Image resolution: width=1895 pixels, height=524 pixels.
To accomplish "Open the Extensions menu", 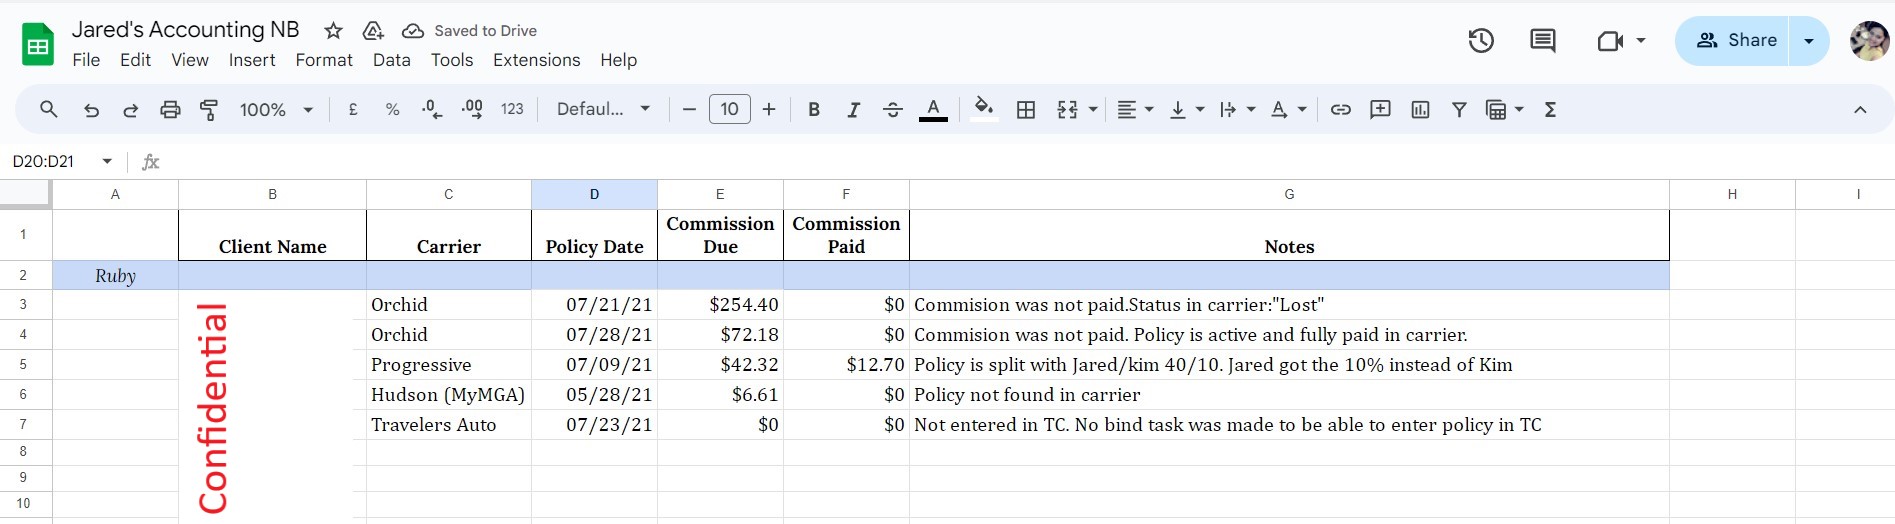I will 536,60.
